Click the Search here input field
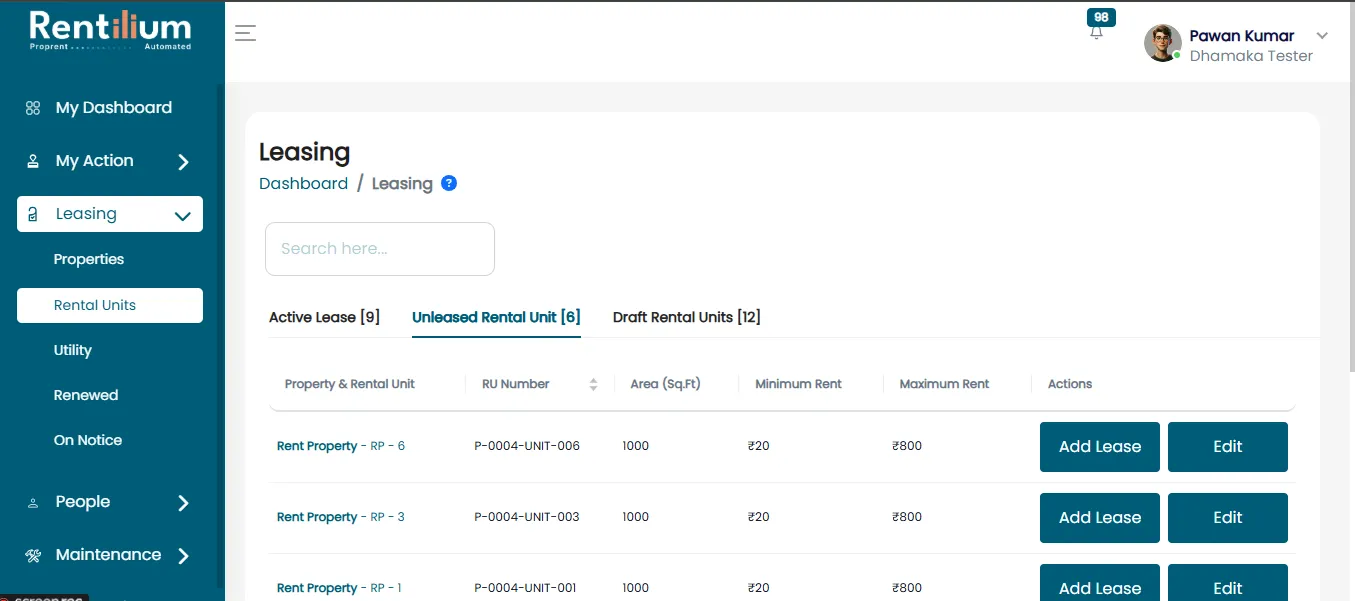The height and width of the screenshot is (601, 1355). point(380,249)
